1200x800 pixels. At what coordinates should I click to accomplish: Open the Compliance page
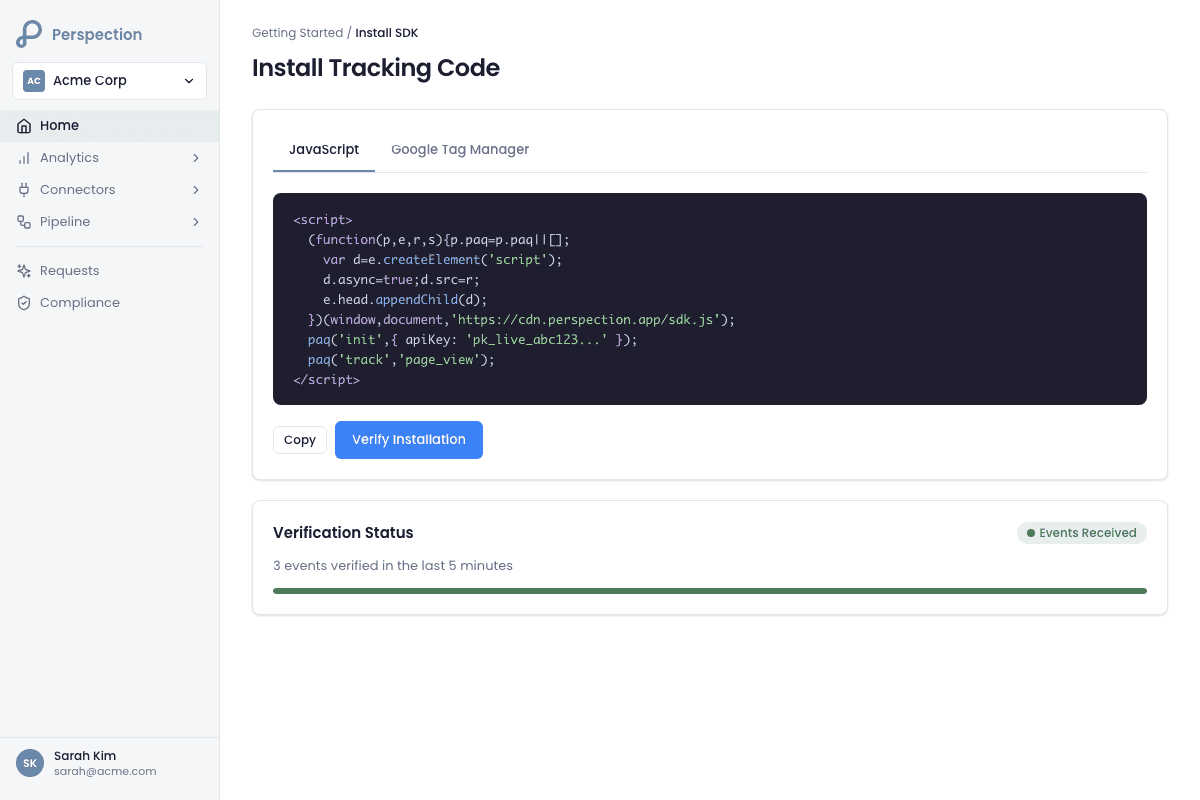[109, 303]
